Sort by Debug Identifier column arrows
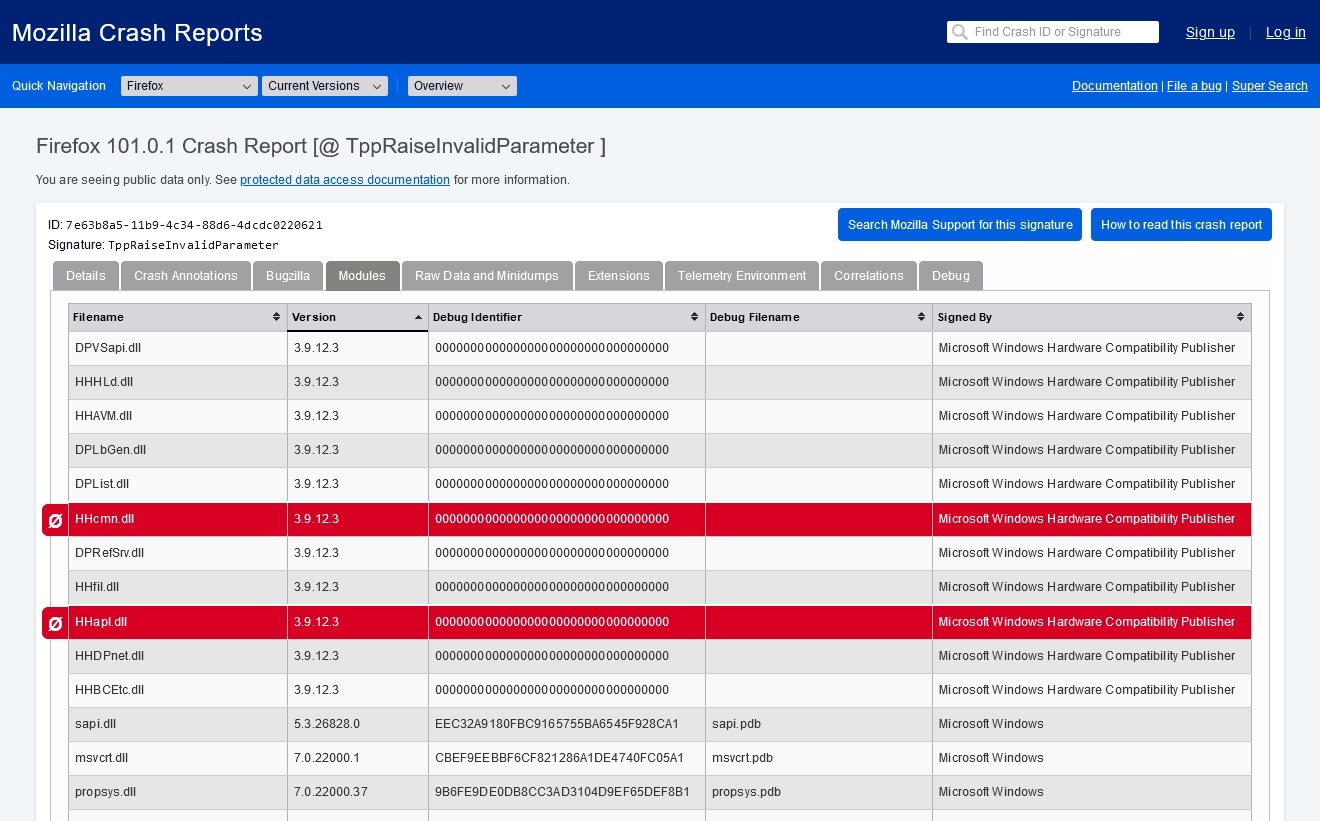This screenshot has width=1320, height=821. [x=694, y=317]
